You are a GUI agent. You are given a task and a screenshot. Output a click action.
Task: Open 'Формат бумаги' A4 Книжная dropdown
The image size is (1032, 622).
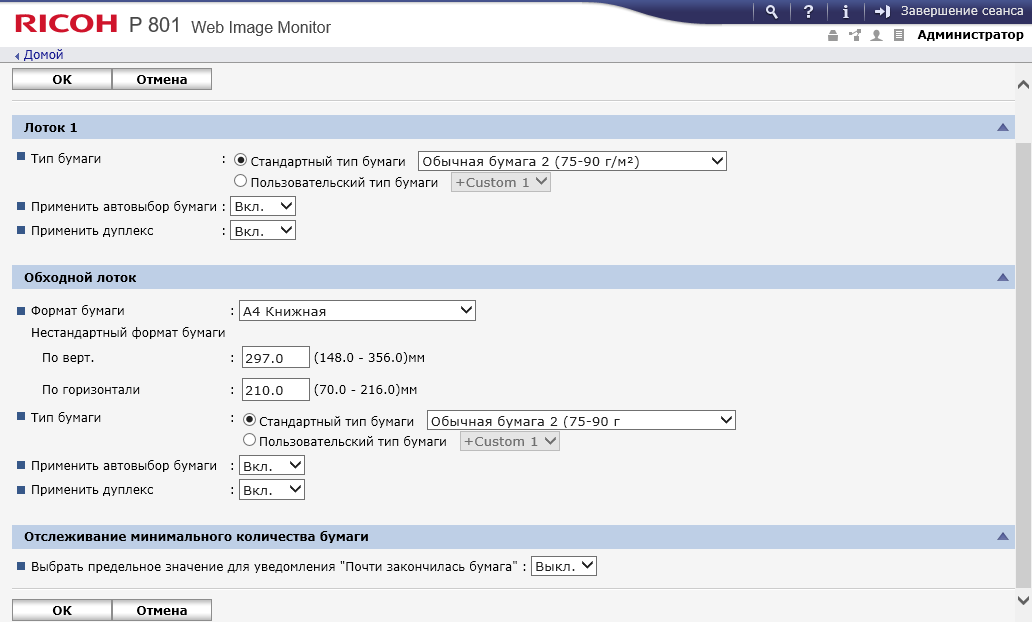[x=357, y=311]
